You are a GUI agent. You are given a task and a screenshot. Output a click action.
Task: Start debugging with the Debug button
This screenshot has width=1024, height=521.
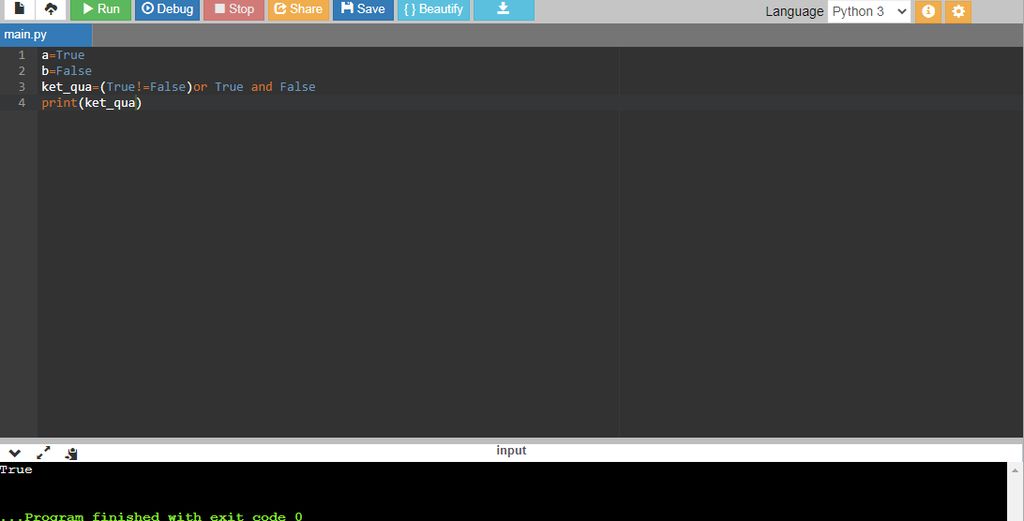167,9
